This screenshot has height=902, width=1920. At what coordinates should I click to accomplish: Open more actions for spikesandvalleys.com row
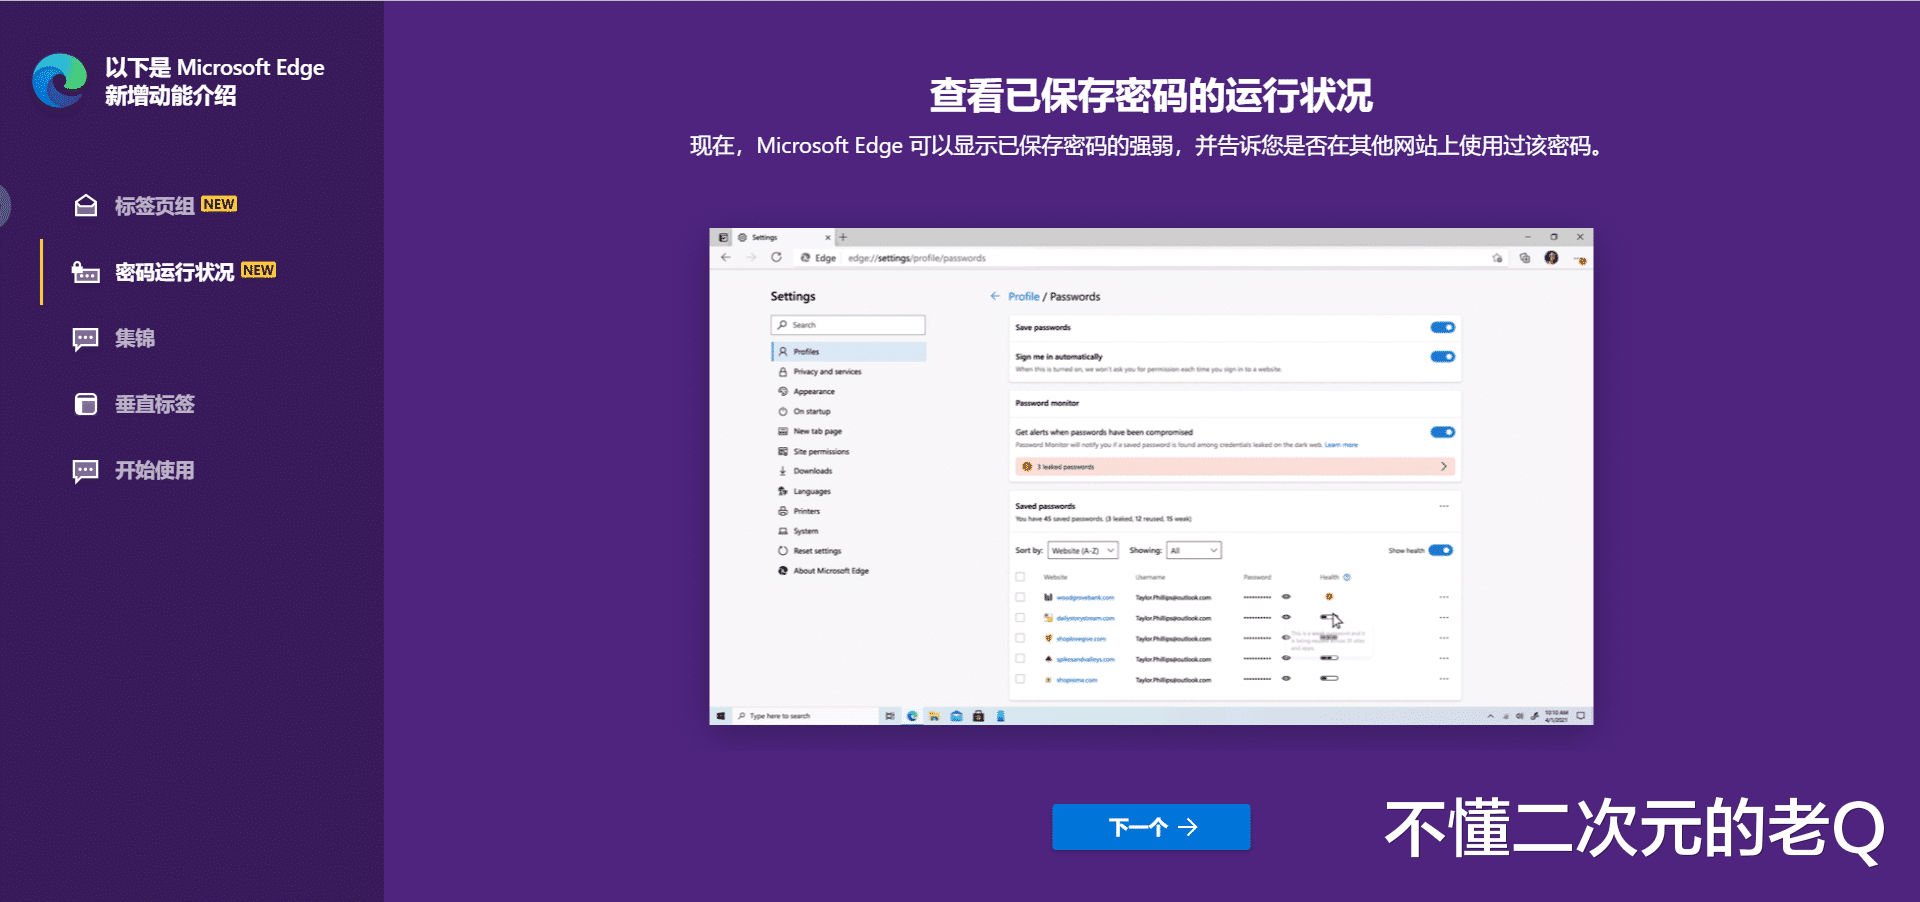click(x=1444, y=659)
